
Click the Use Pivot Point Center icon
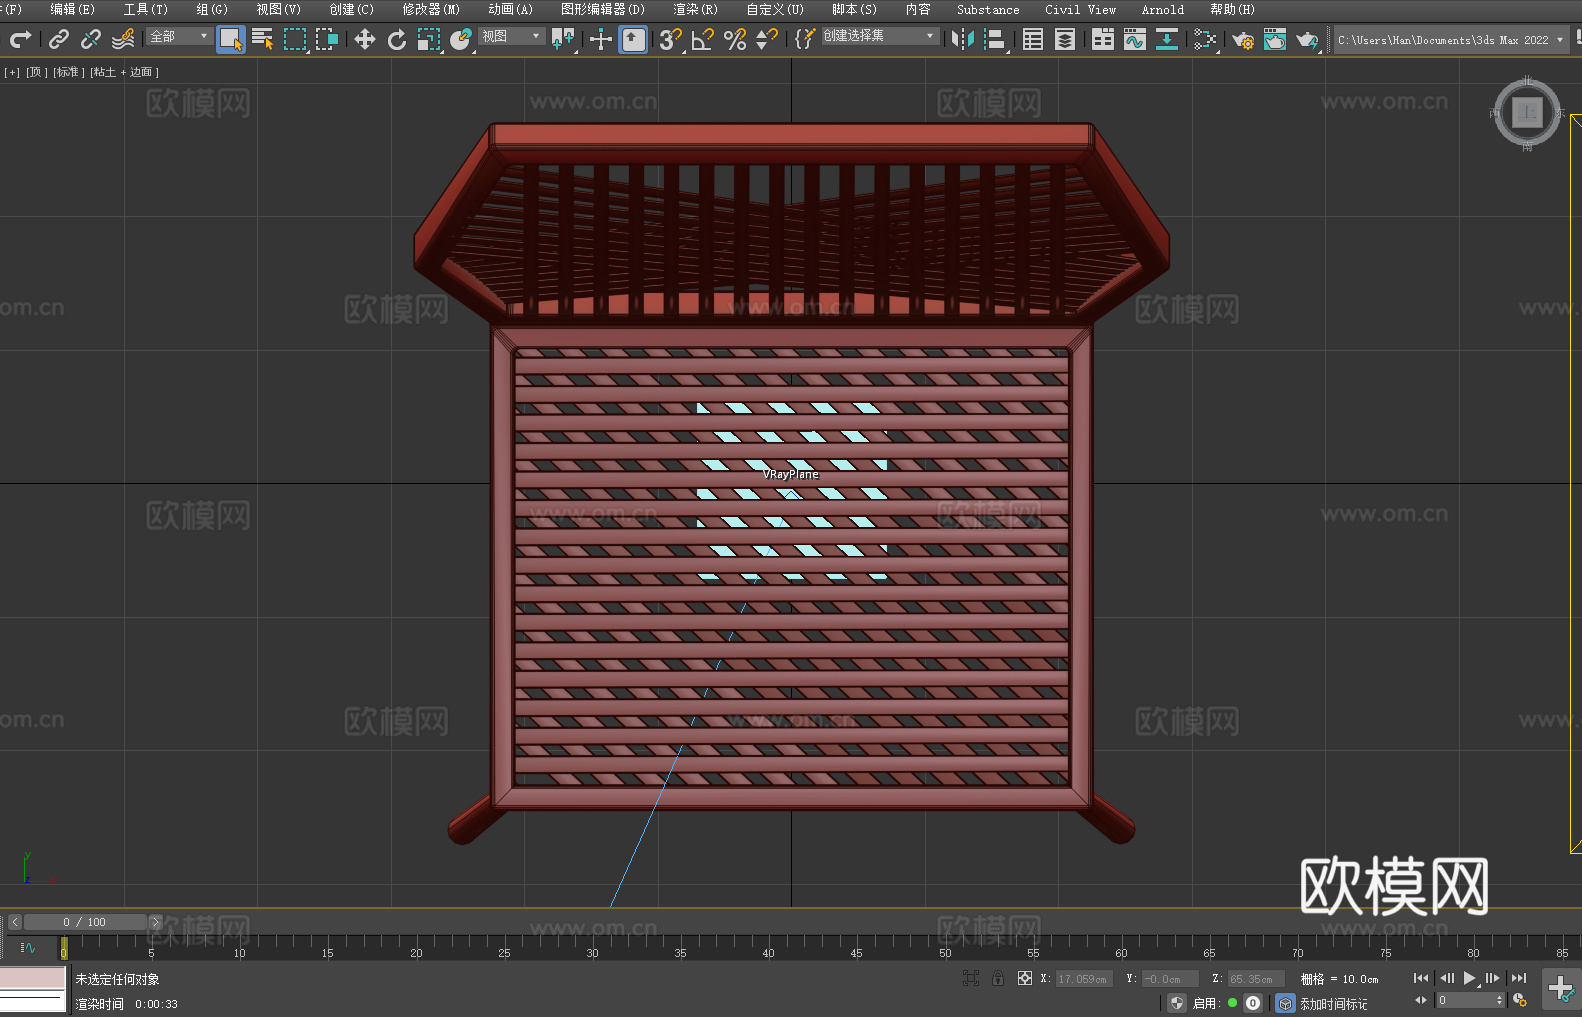click(x=563, y=39)
